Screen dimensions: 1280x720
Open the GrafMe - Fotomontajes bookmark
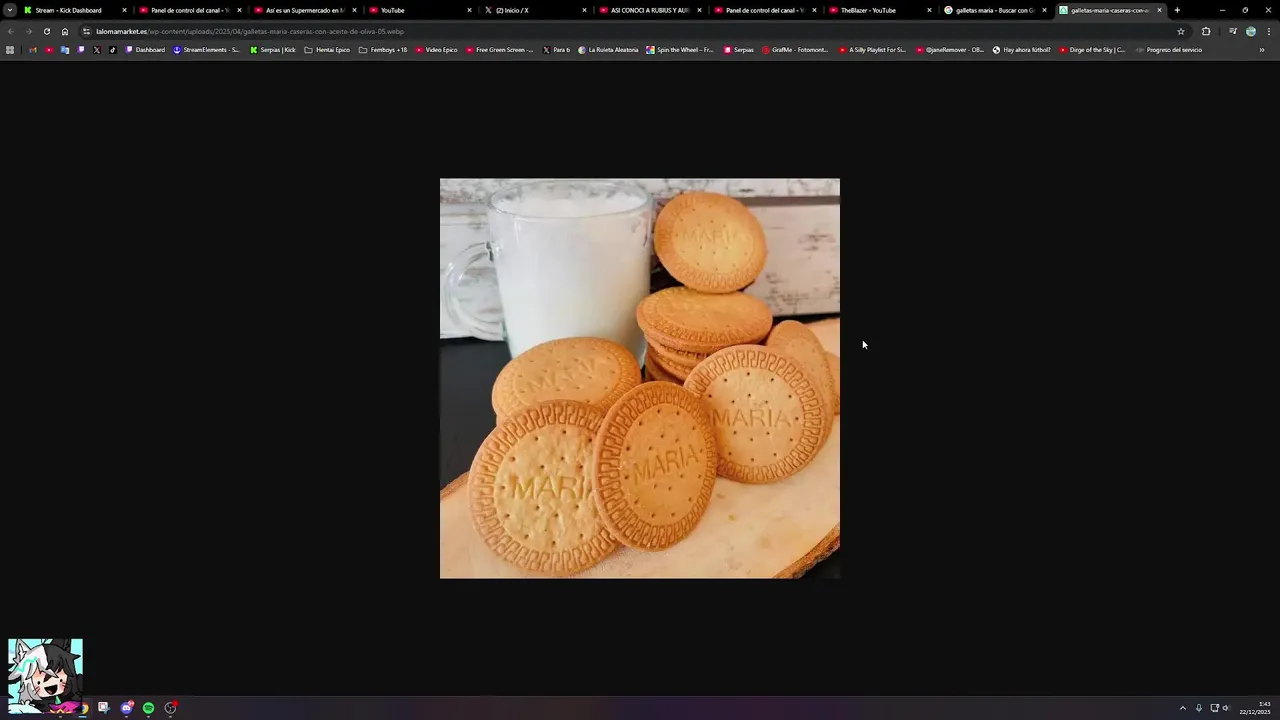pyautogui.click(x=795, y=50)
